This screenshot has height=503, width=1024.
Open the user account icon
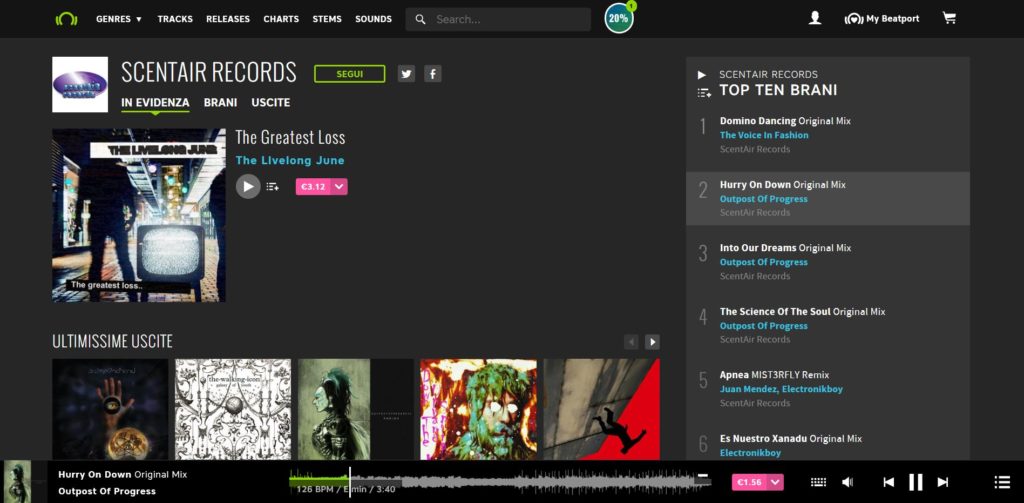(814, 18)
